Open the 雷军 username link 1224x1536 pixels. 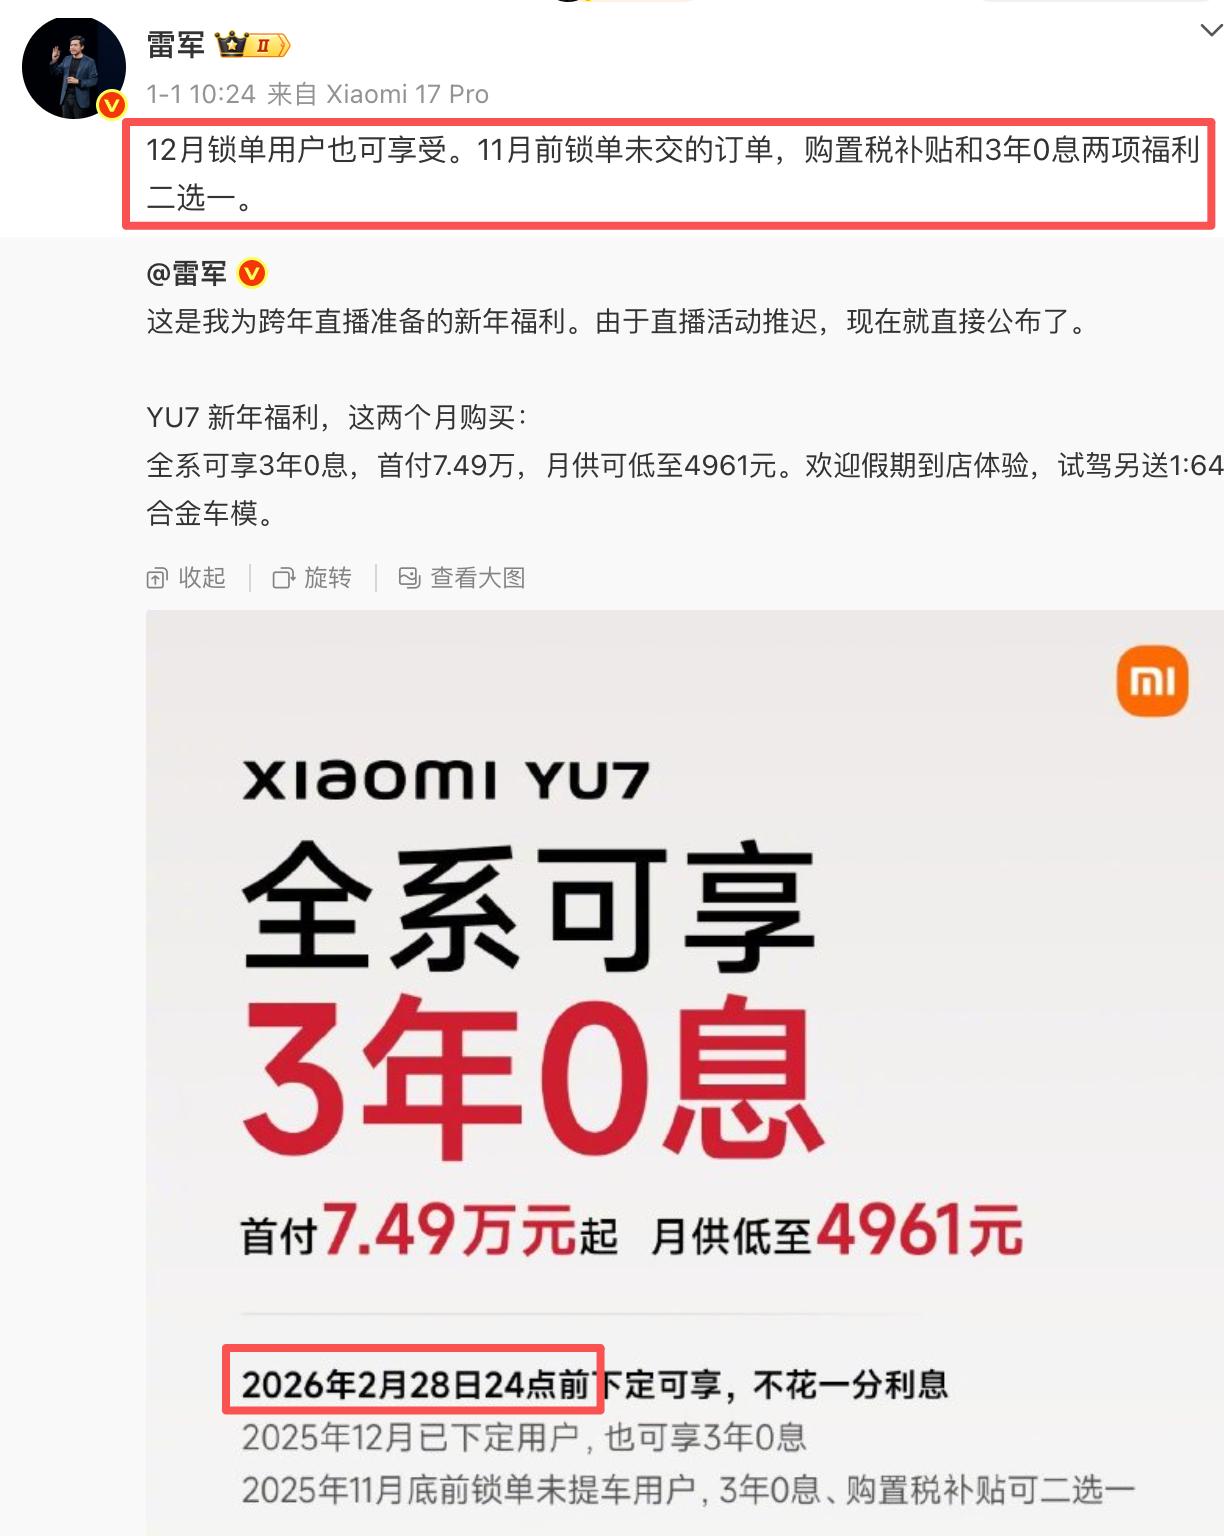(x=175, y=45)
